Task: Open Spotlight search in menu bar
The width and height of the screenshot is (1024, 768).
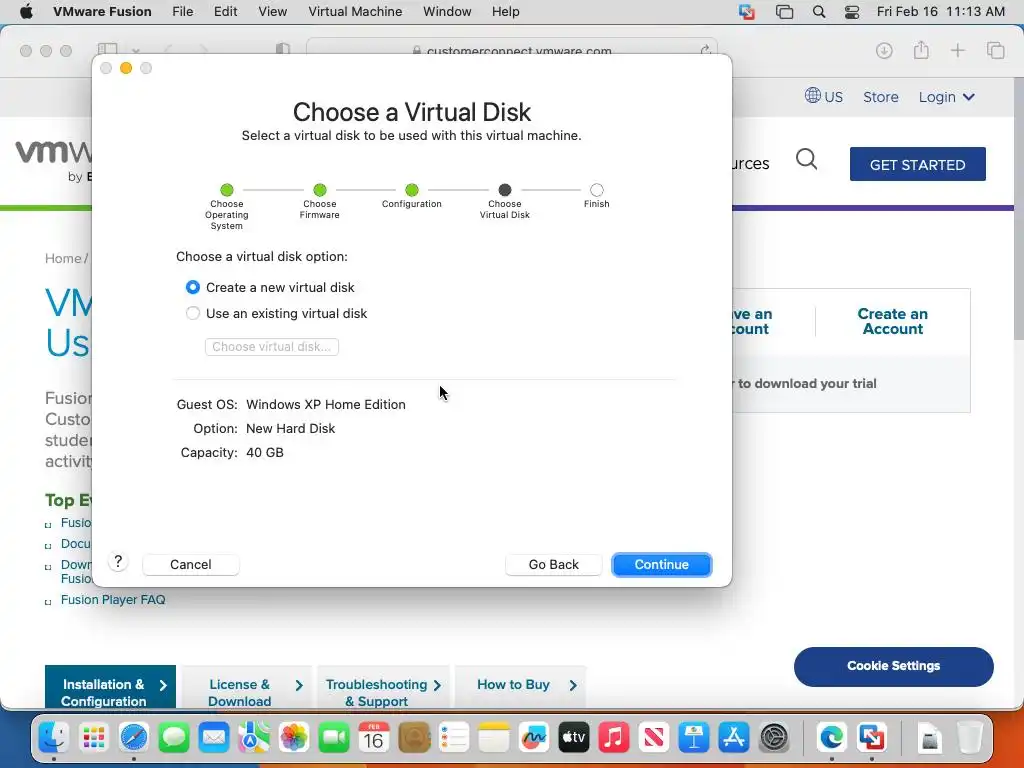Action: [818, 12]
